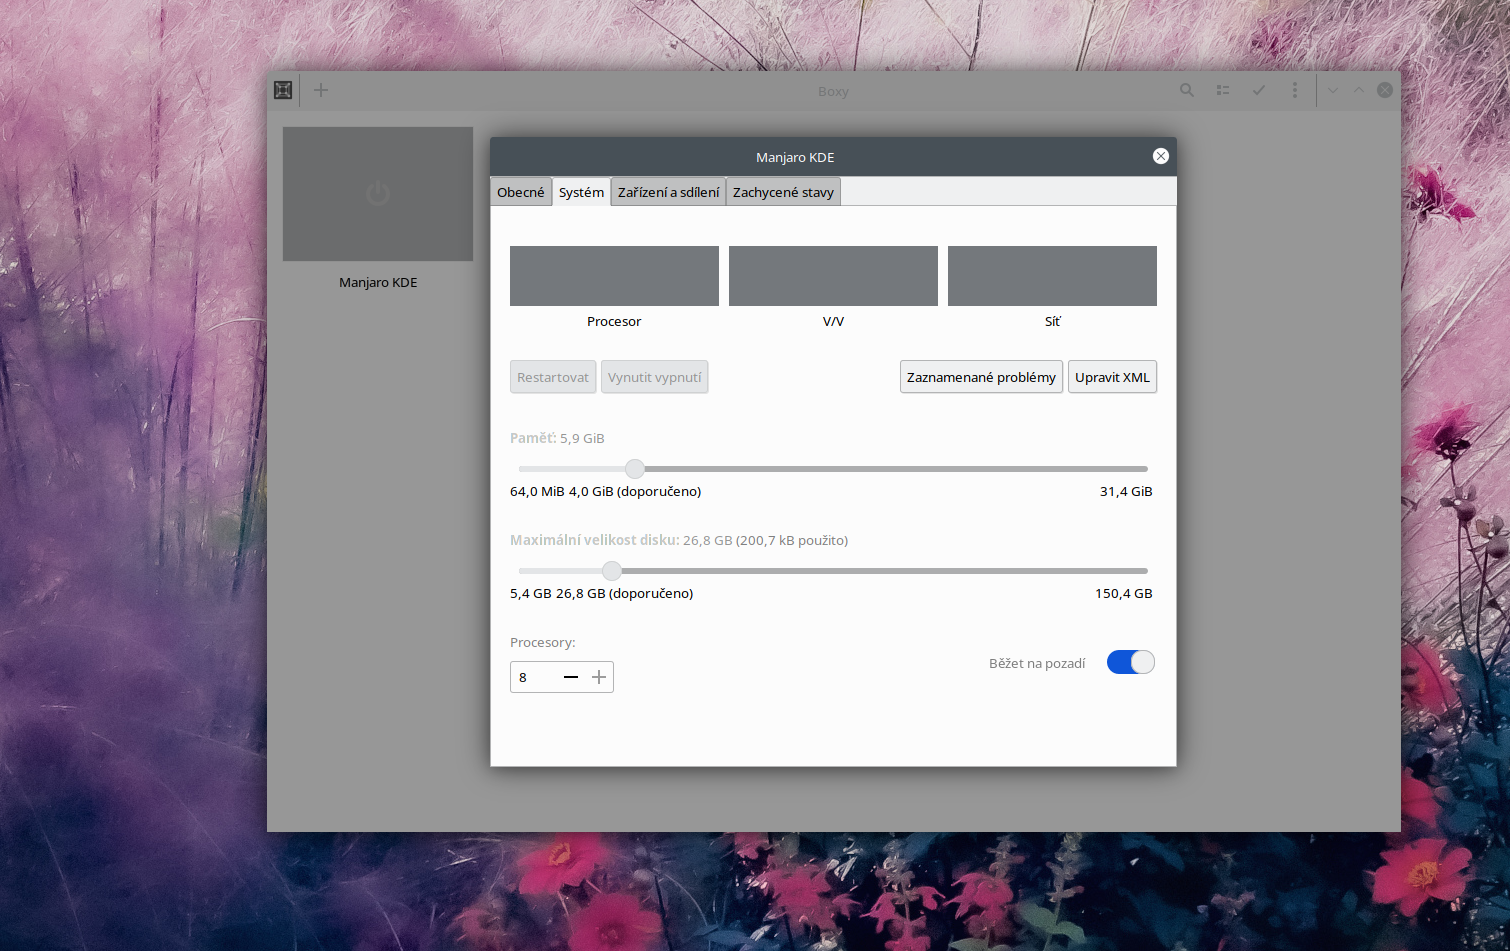The height and width of the screenshot is (951, 1510).
Task: Click Upravit XML button
Action: pyautogui.click(x=1112, y=377)
